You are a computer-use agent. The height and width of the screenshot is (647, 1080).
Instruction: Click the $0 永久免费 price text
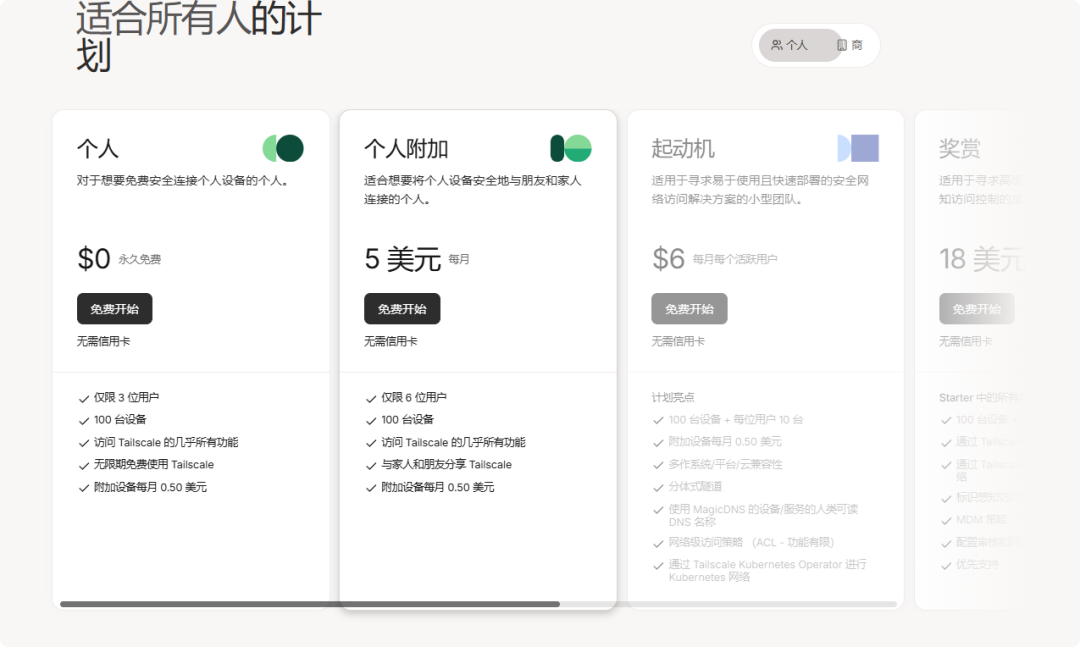(x=118, y=259)
